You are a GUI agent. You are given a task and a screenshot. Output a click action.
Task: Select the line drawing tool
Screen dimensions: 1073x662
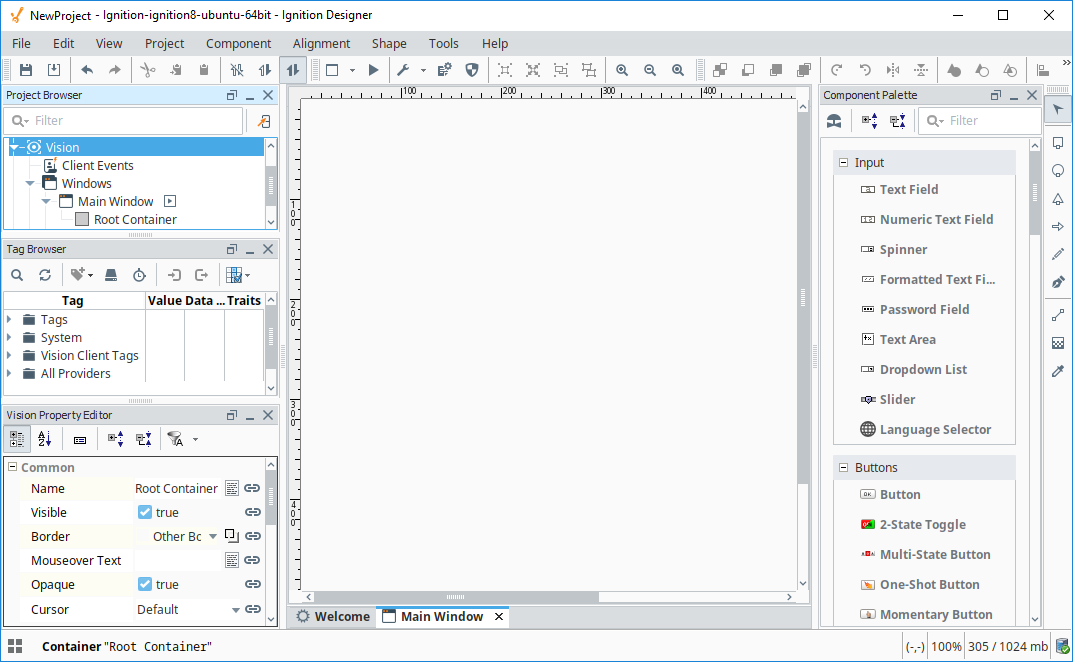[1058, 315]
